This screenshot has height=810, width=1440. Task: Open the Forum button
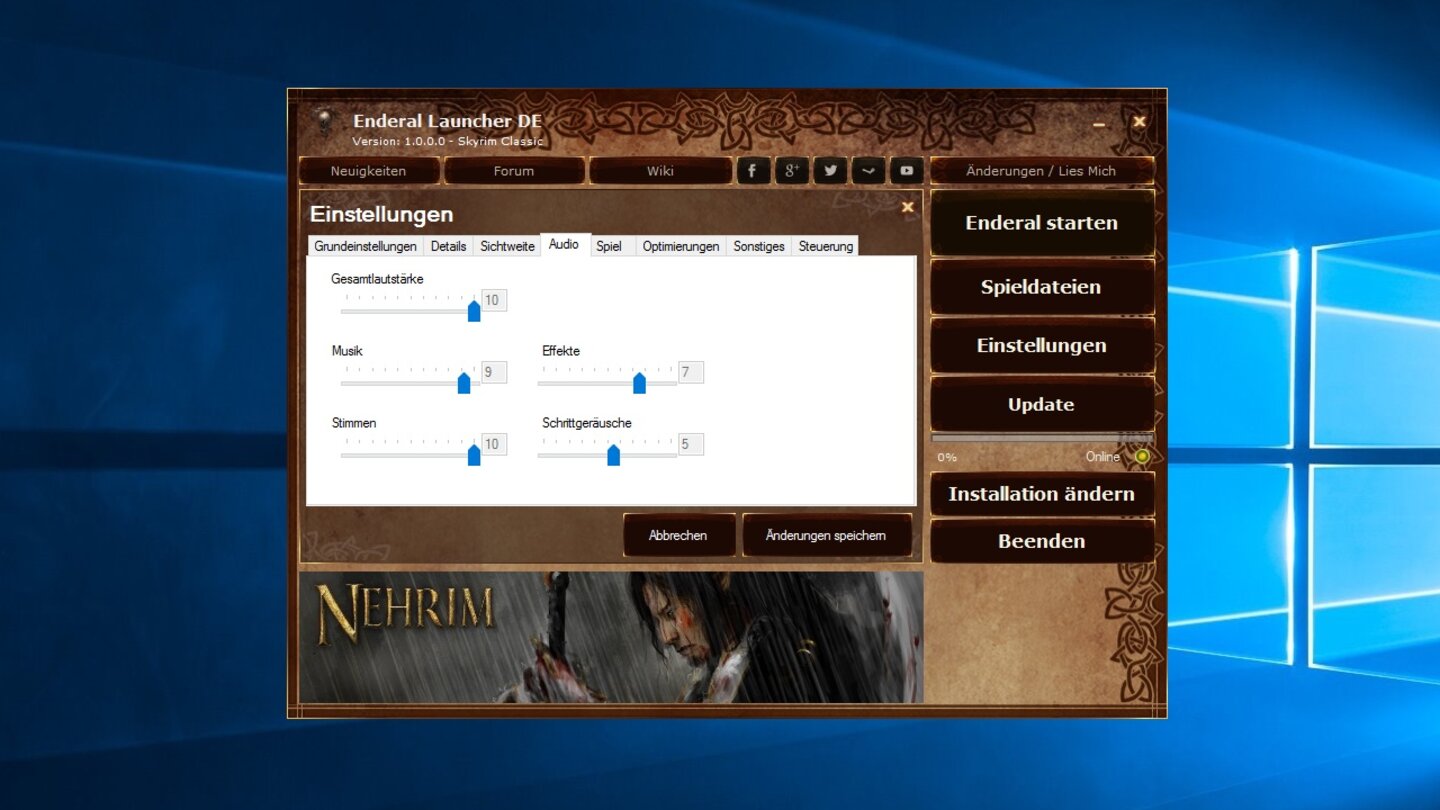coord(514,171)
